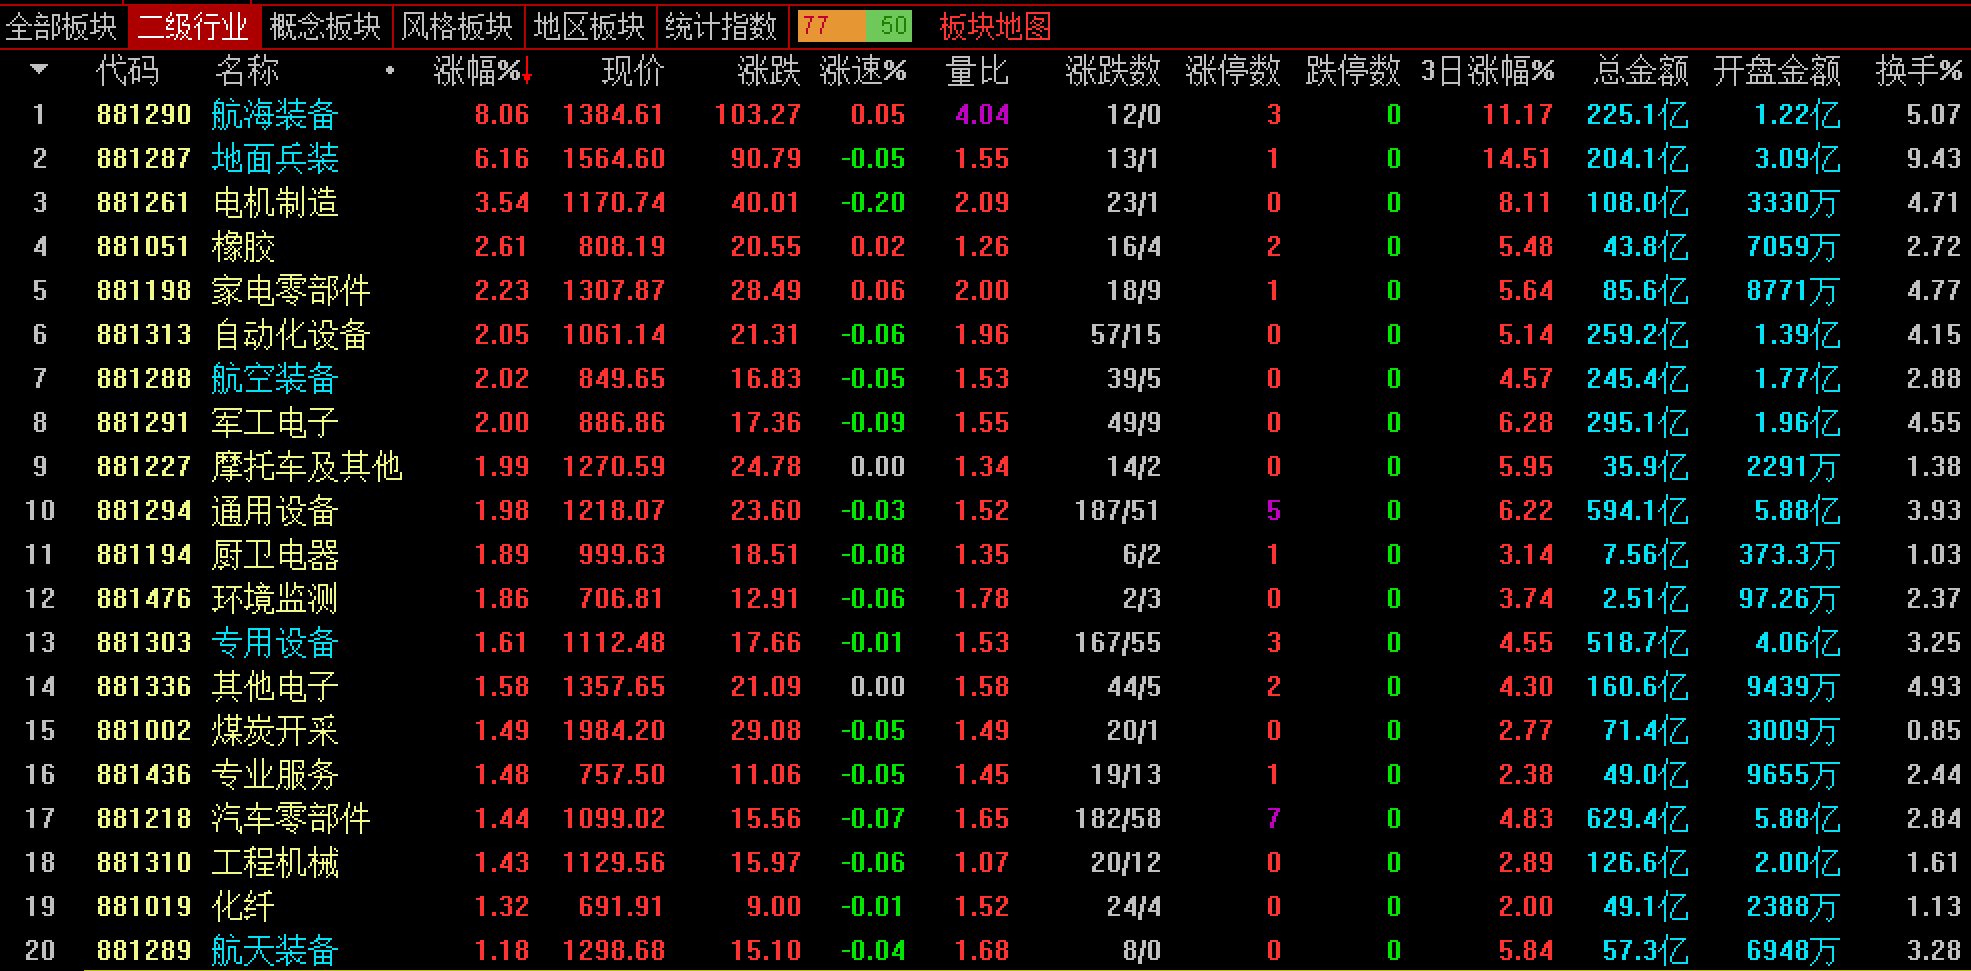Viewport: 1971px width, 971px height.
Task: Open the 摩托车及其他 sector
Action: 307,466
